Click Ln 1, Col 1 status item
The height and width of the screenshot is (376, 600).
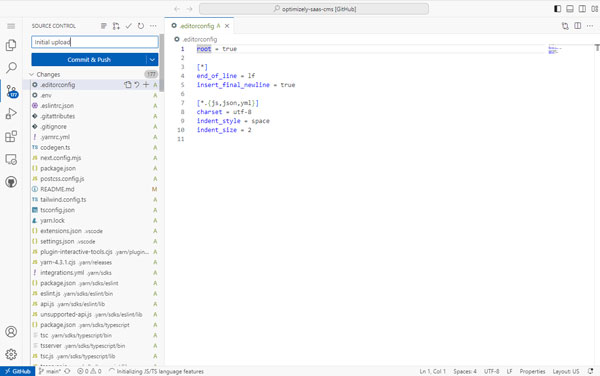(x=432, y=371)
